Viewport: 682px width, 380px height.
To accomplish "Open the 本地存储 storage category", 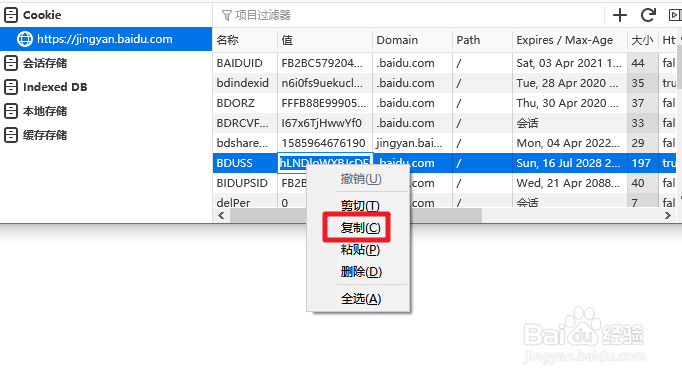I will click(x=106, y=111).
